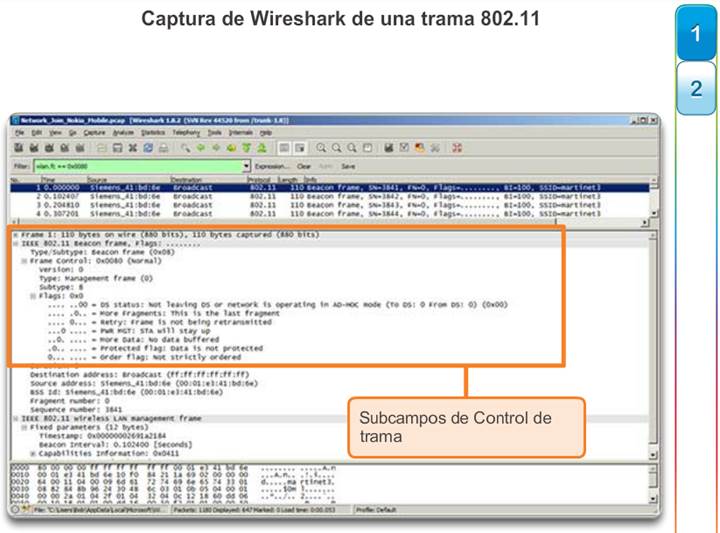Open the File menu
This screenshot has height=533, width=720.
click(19, 133)
